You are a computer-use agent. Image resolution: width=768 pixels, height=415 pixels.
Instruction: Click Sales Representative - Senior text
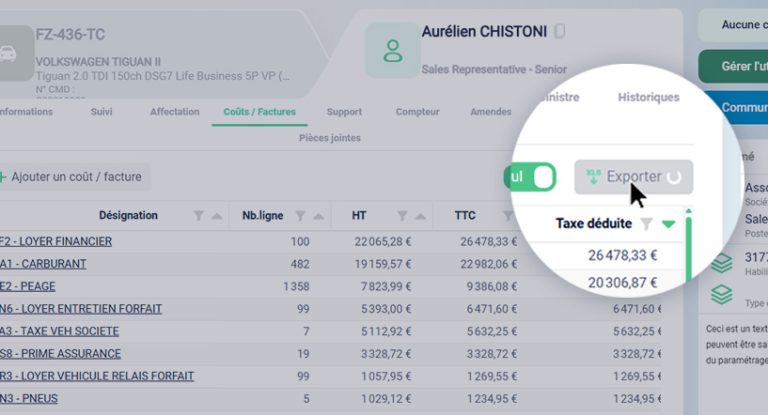(494, 70)
